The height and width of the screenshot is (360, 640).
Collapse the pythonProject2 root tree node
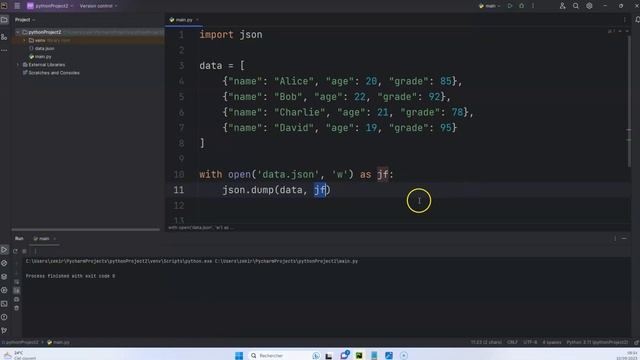tap(18, 32)
